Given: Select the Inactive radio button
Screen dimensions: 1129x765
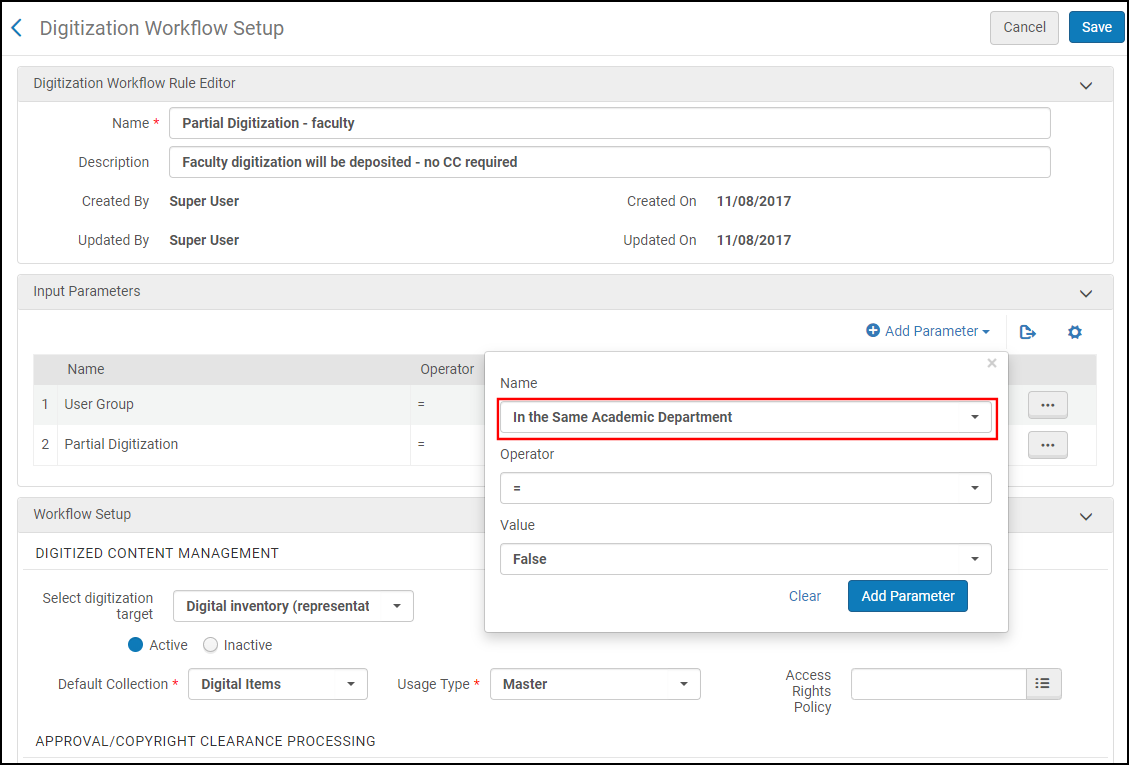Looking at the screenshot, I should click(210, 645).
